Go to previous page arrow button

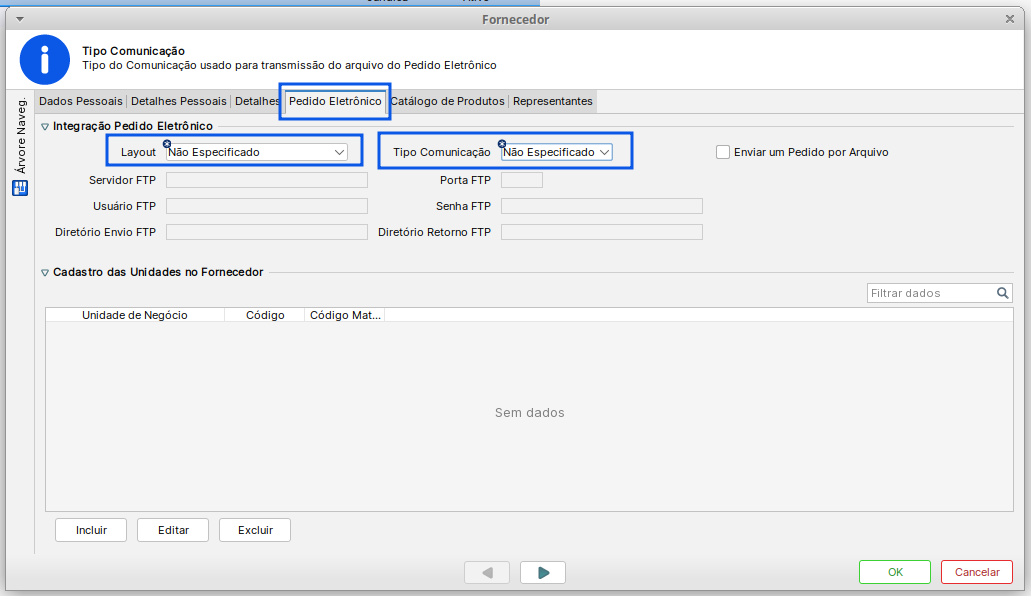pos(487,572)
